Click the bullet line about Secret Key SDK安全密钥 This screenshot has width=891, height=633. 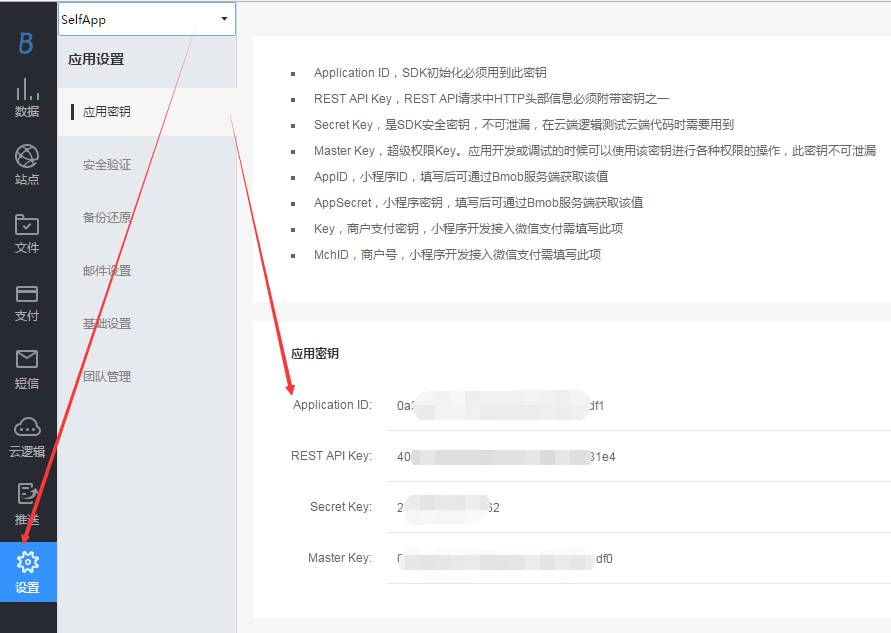pyautogui.click(x=524, y=124)
